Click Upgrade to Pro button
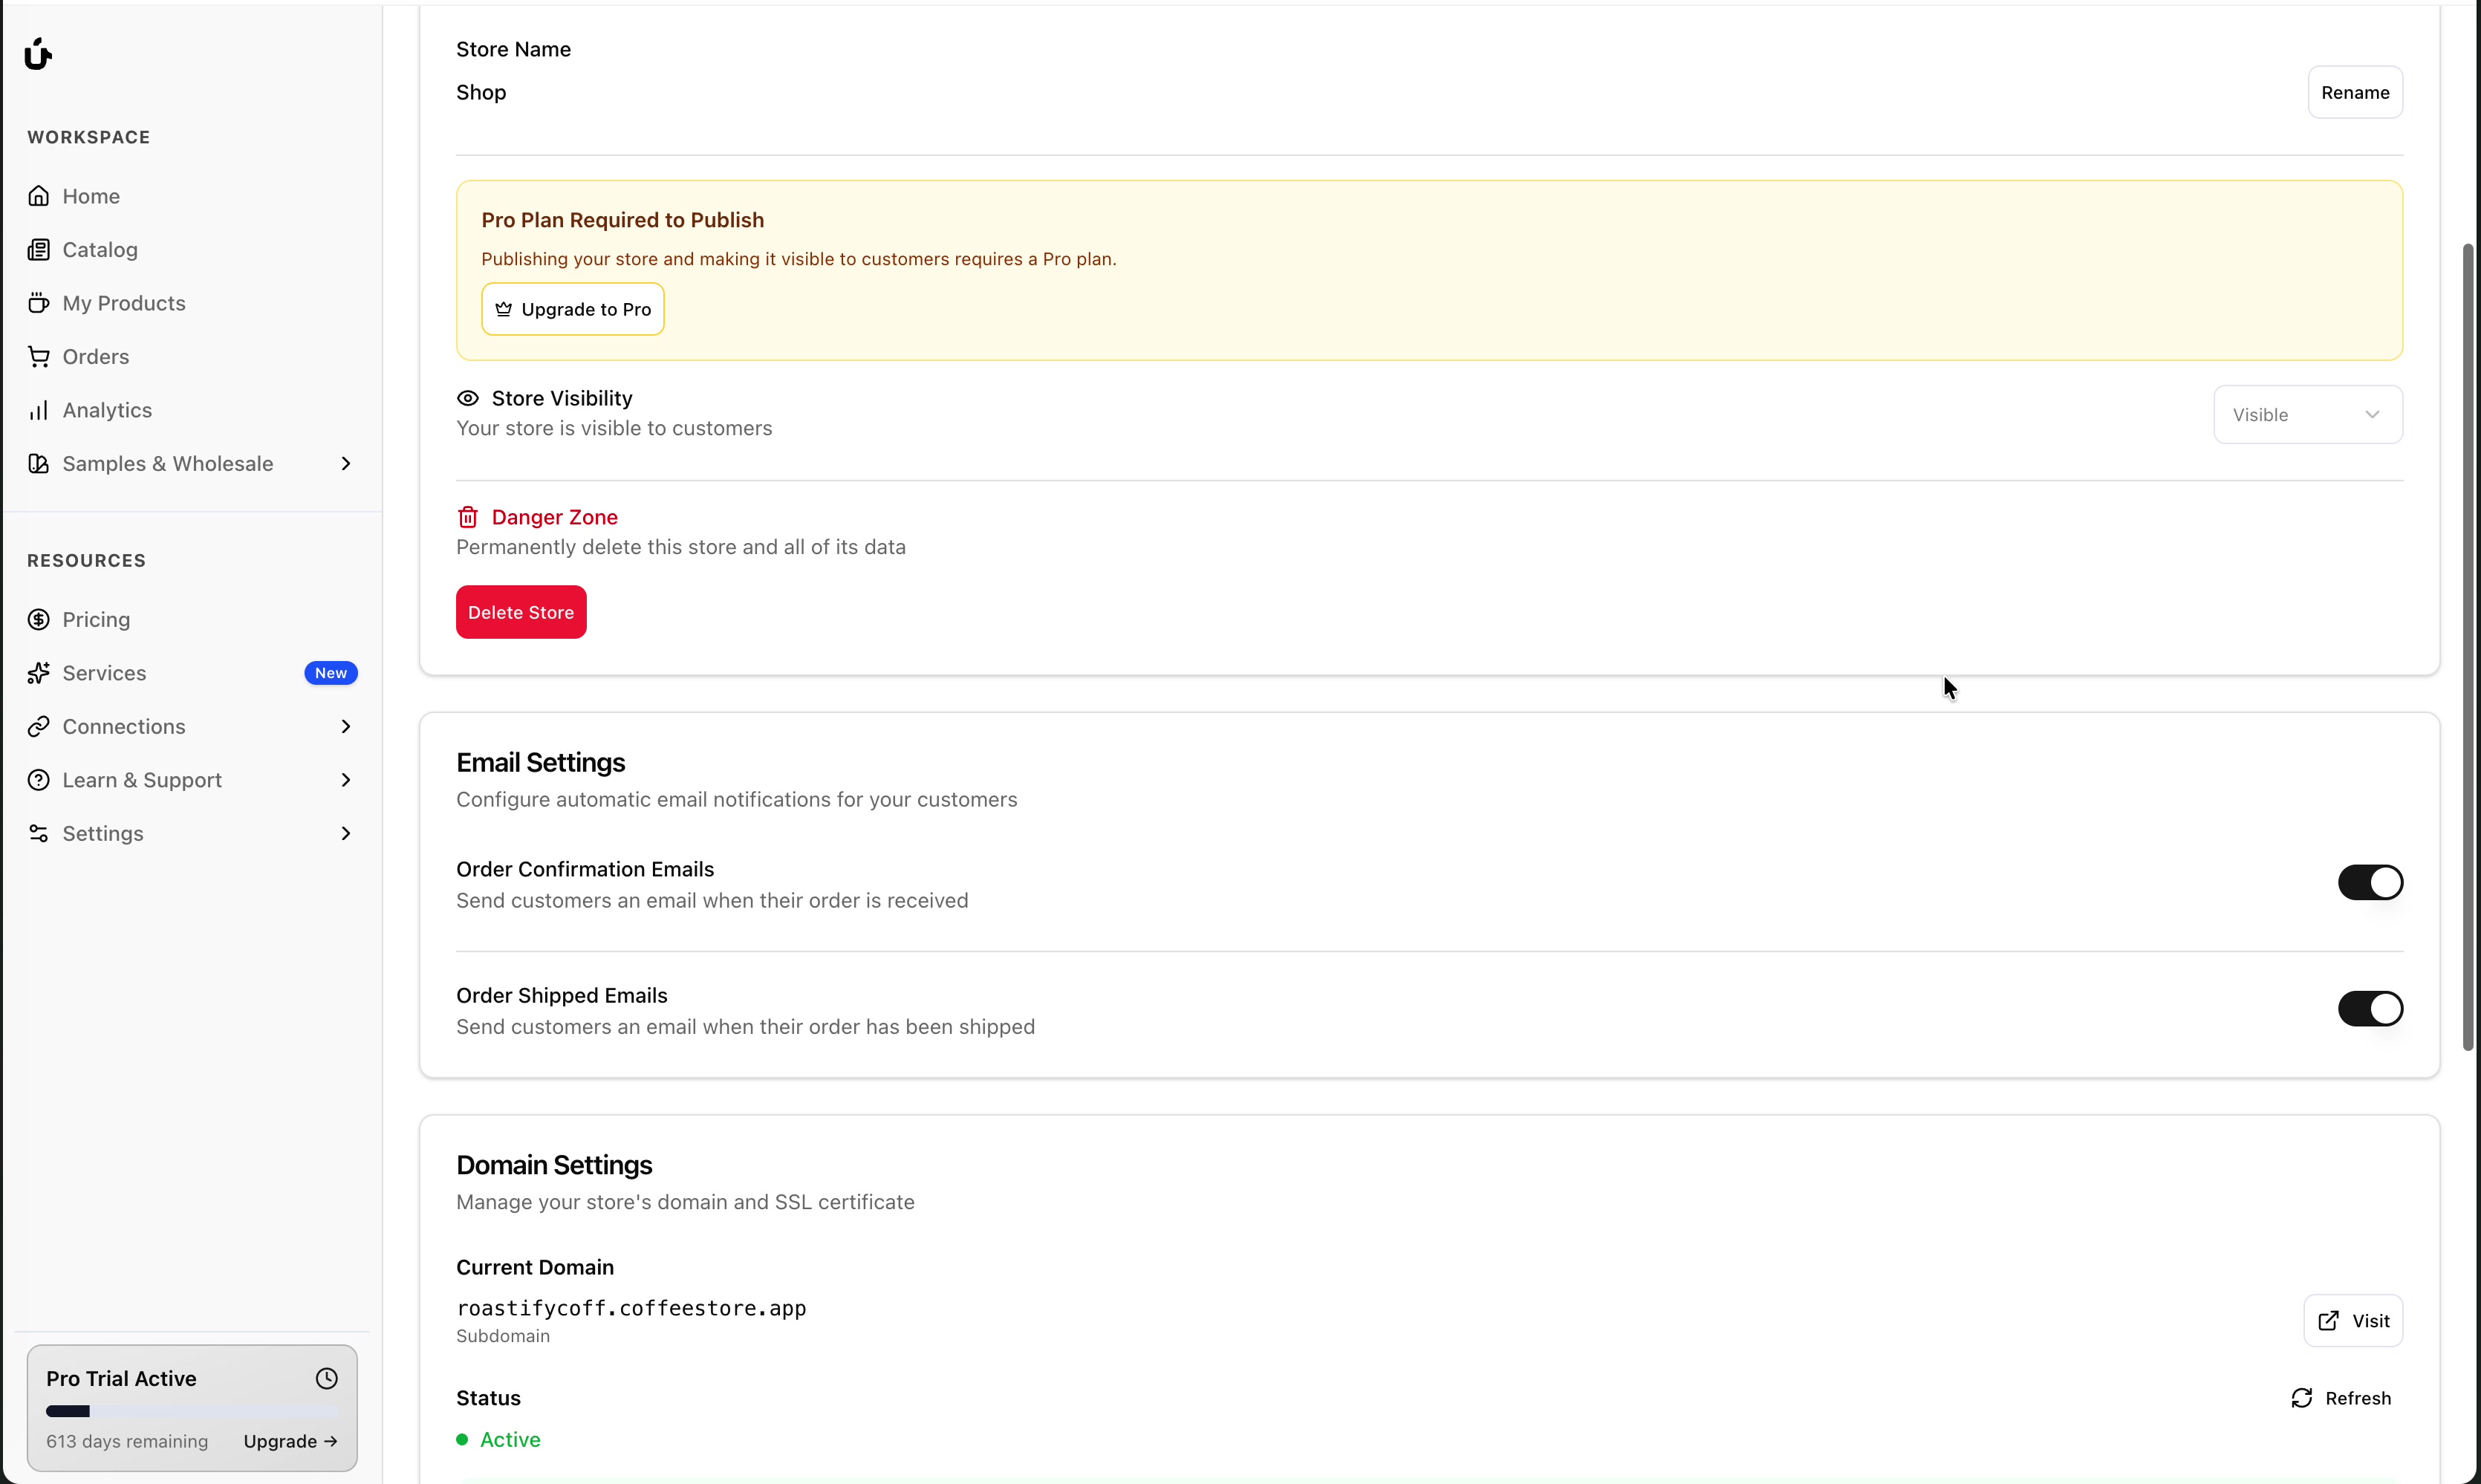The width and height of the screenshot is (2481, 1484). point(573,310)
